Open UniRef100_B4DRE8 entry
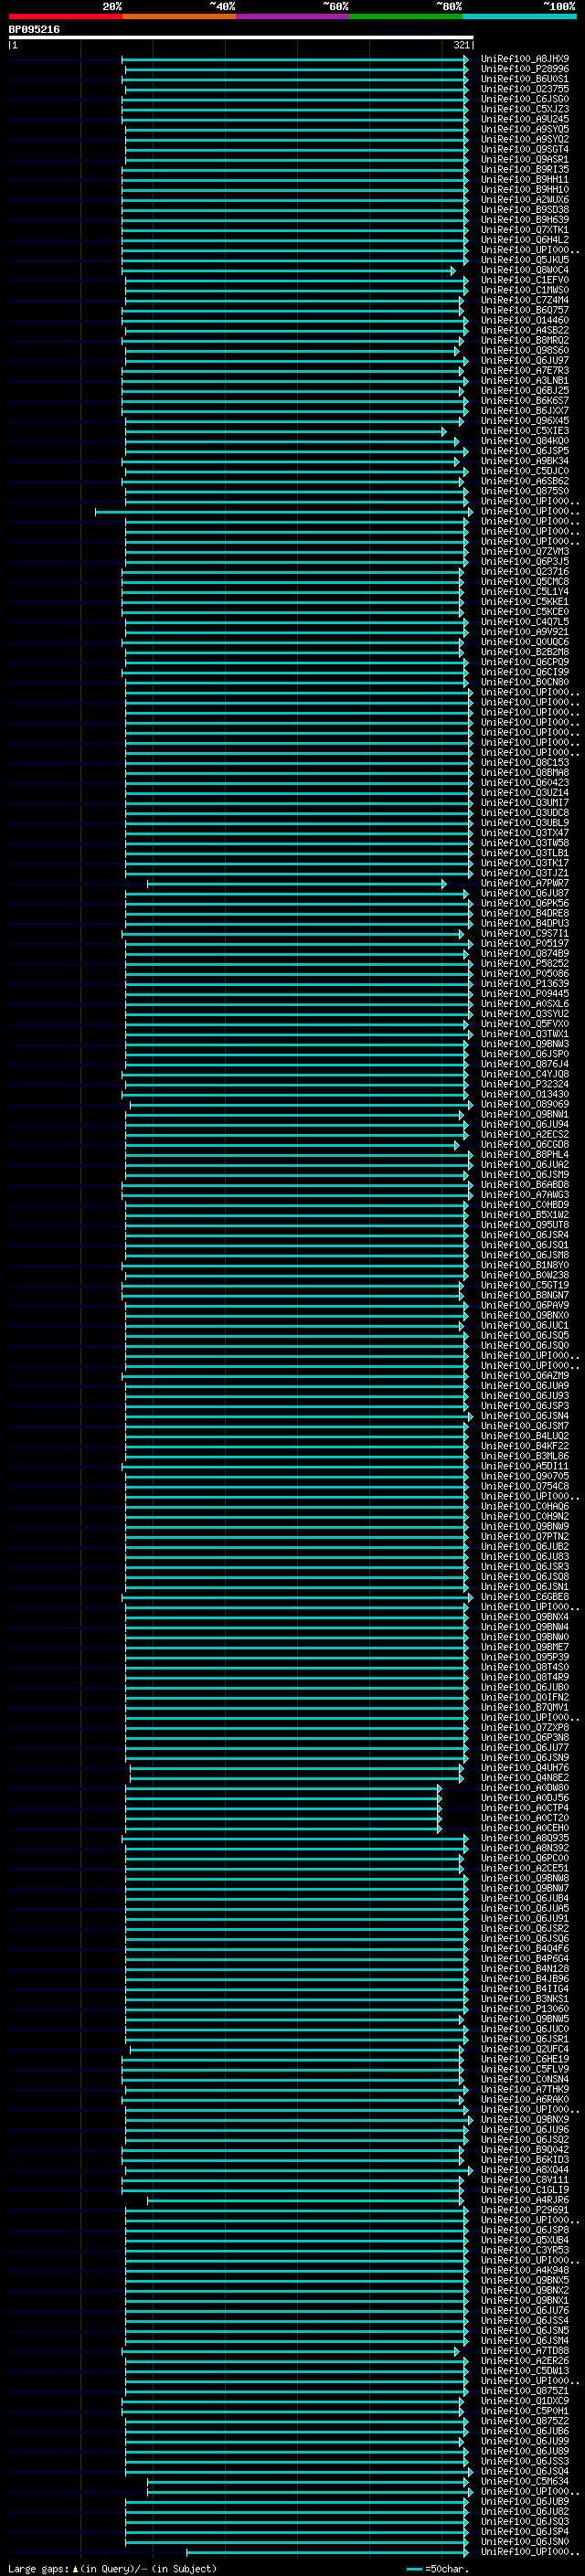The height and width of the screenshot is (2576, 585). (525, 914)
